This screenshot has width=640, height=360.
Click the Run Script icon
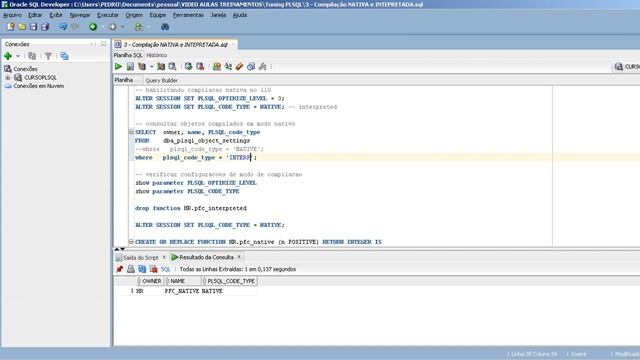[130, 67]
